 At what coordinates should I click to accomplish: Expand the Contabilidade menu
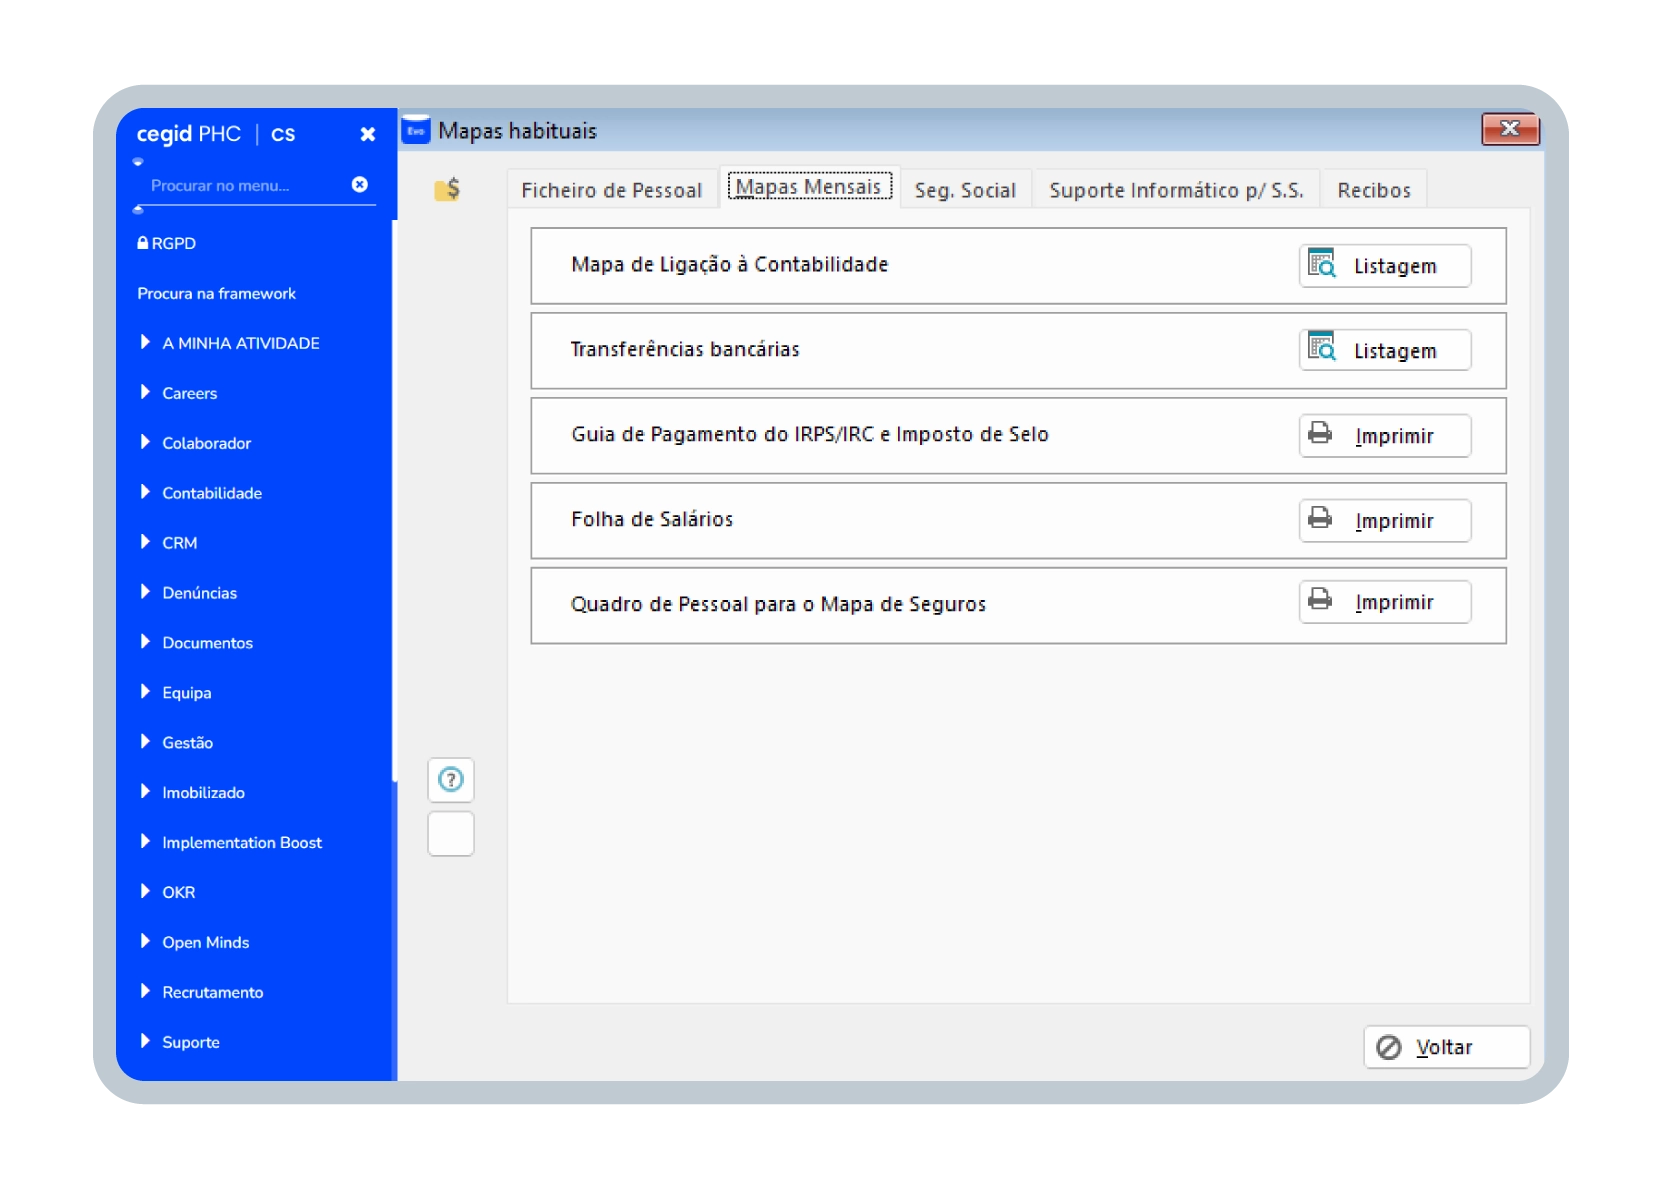tap(201, 493)
